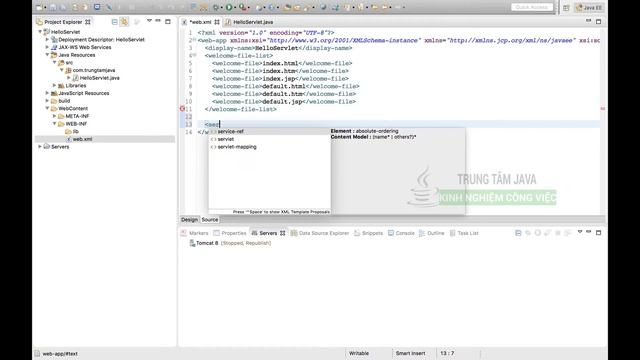
Task: Select web.xml in Project Explorer tree
Action: (82, 139)
